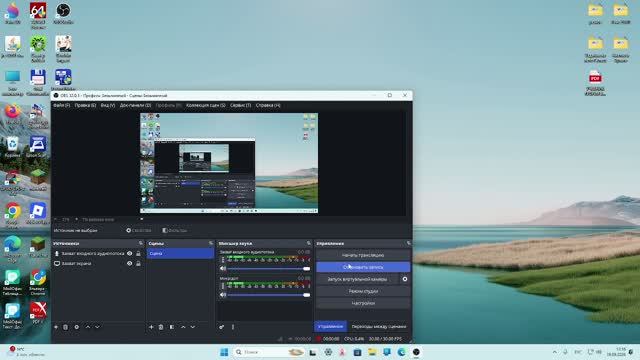Open File Explorer from the taskbar
Viewport: 640px width, 360px height.
coord(372,352)
